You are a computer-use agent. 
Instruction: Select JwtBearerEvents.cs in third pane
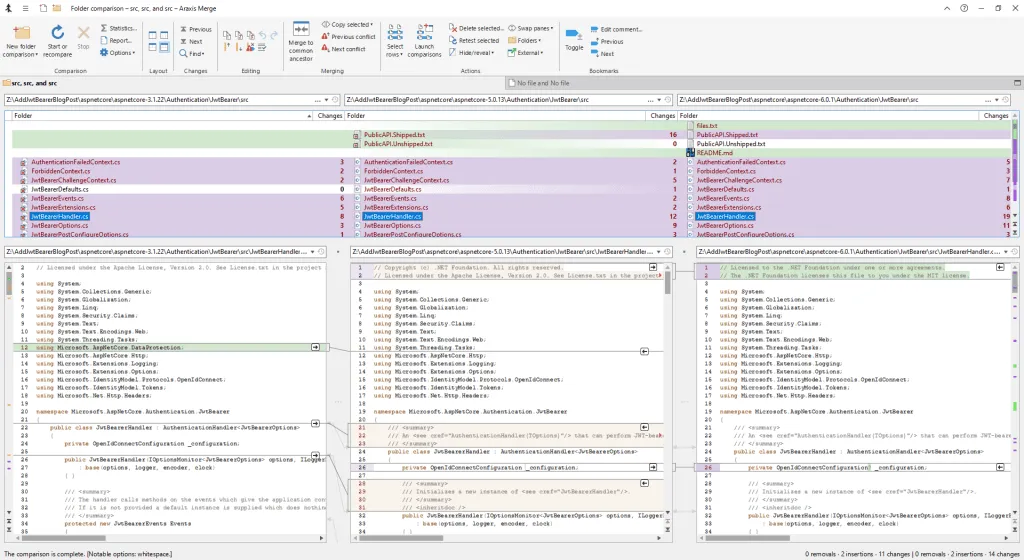pos(723,198)
